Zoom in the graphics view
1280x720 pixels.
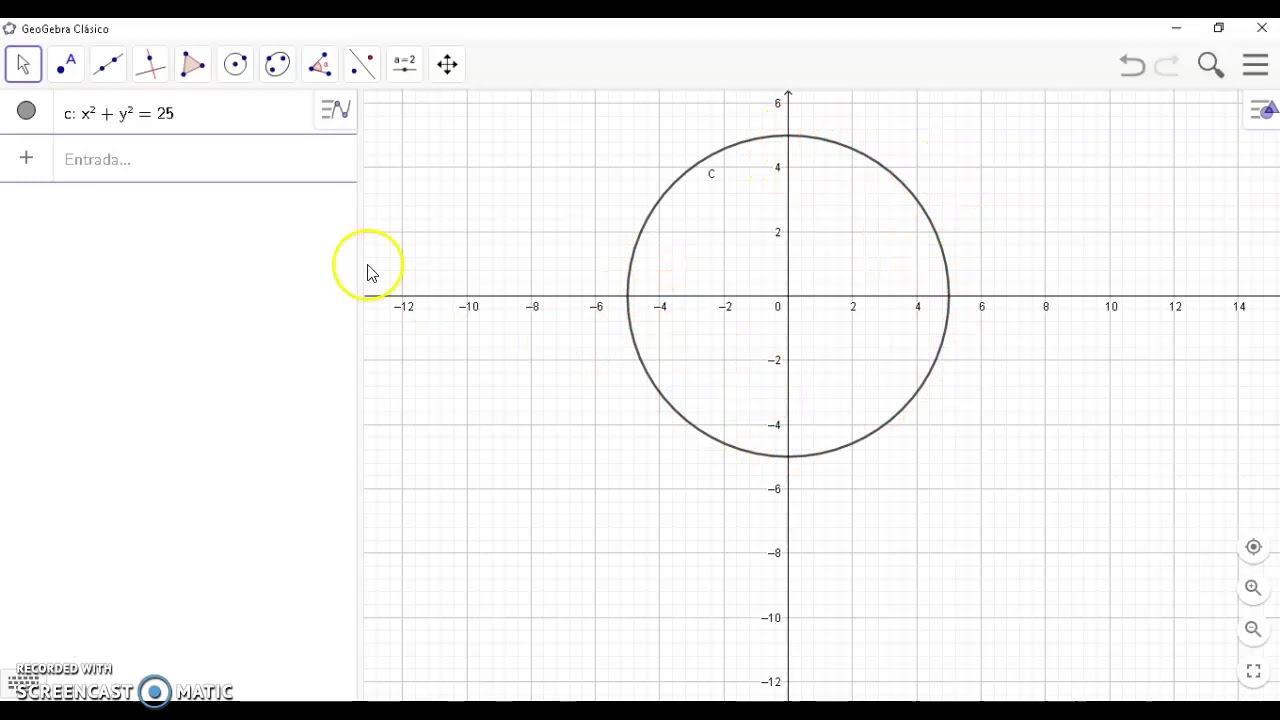pyautogui.click(x=1253, y=588)
